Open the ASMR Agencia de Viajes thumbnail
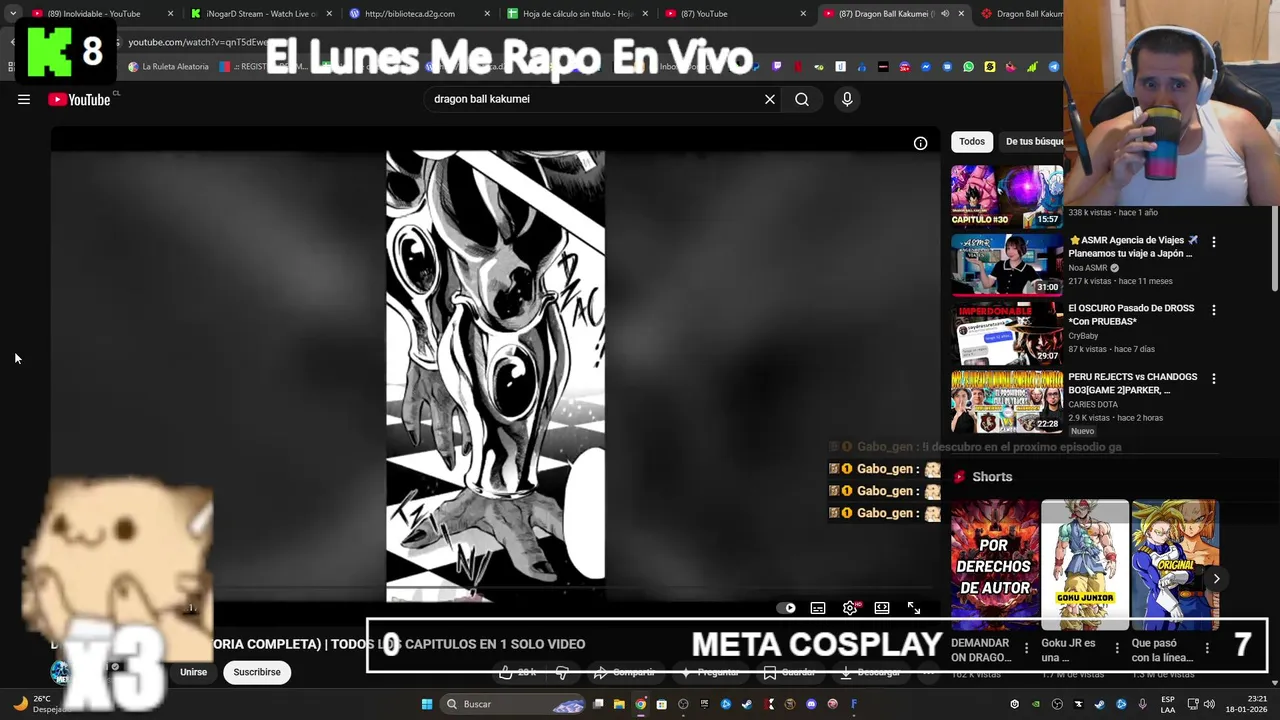This screenshot has height=720, width=1280. [x=1006, y=264]
